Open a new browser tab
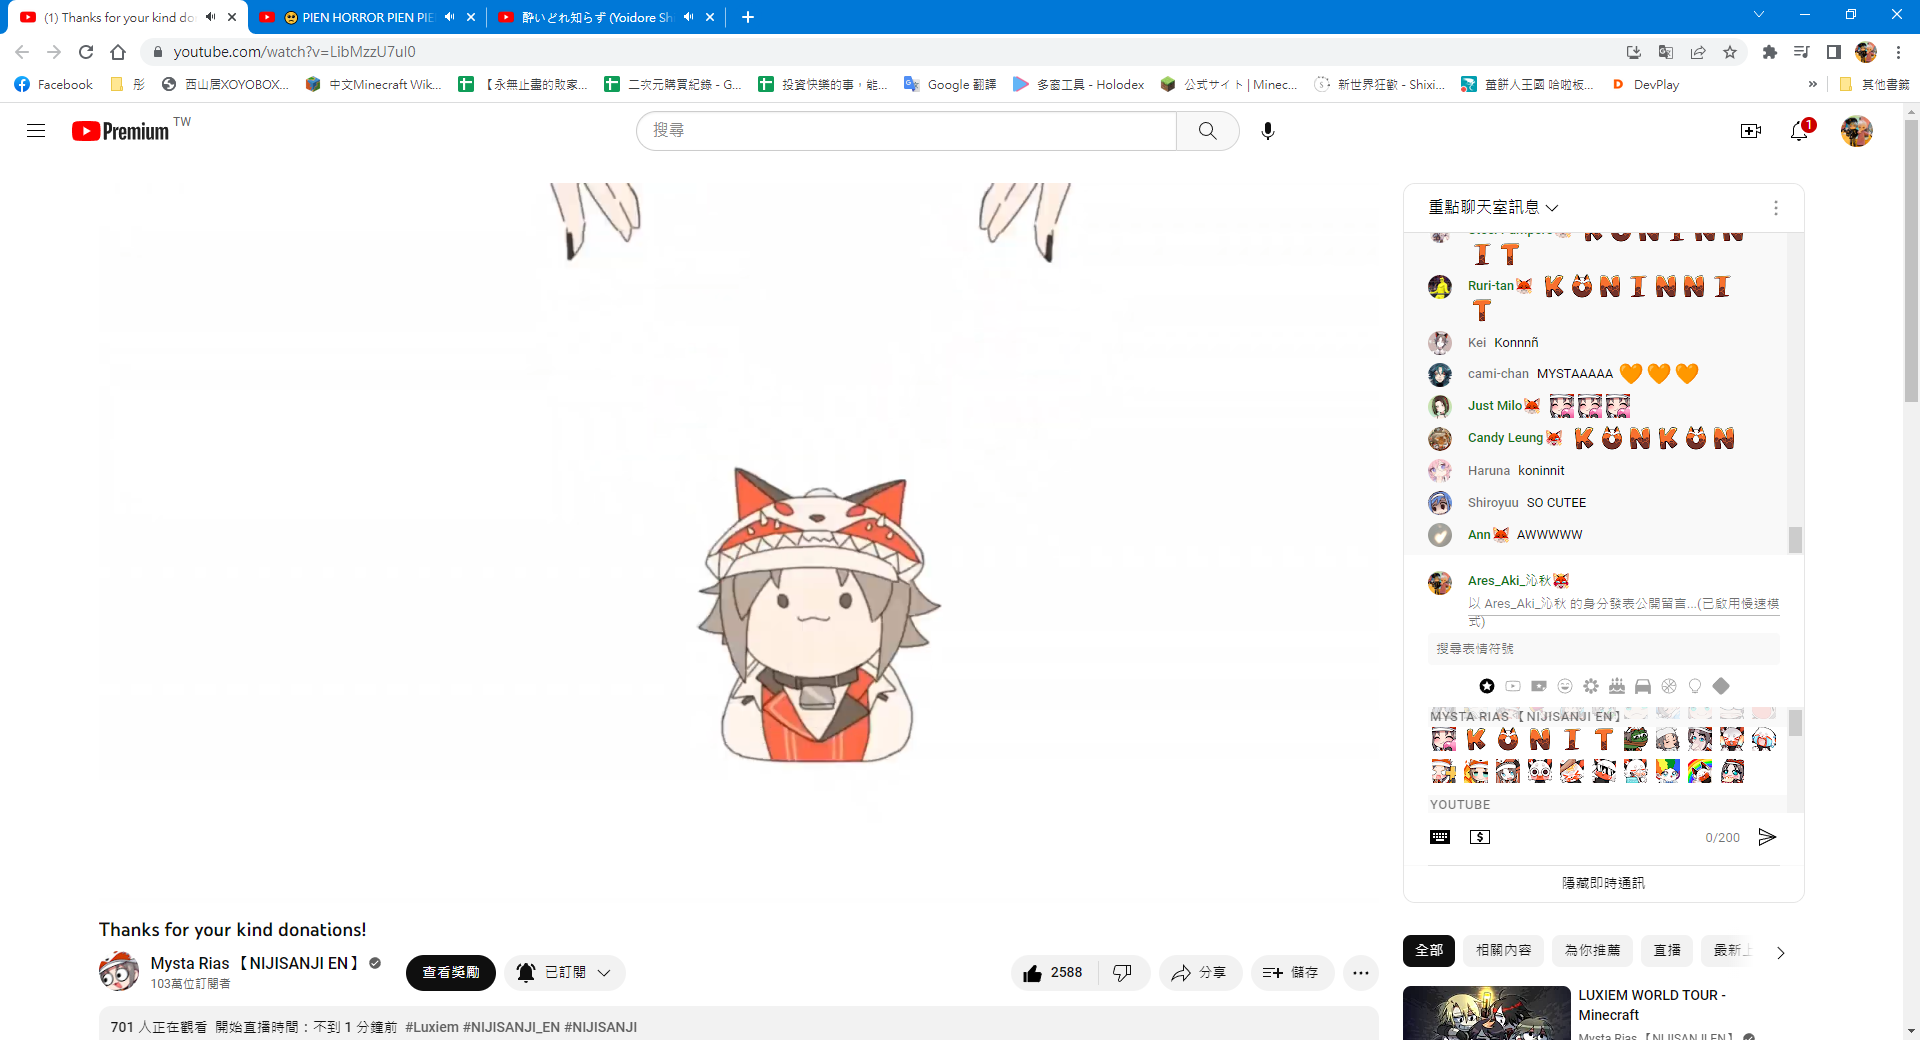 point(748,17)
